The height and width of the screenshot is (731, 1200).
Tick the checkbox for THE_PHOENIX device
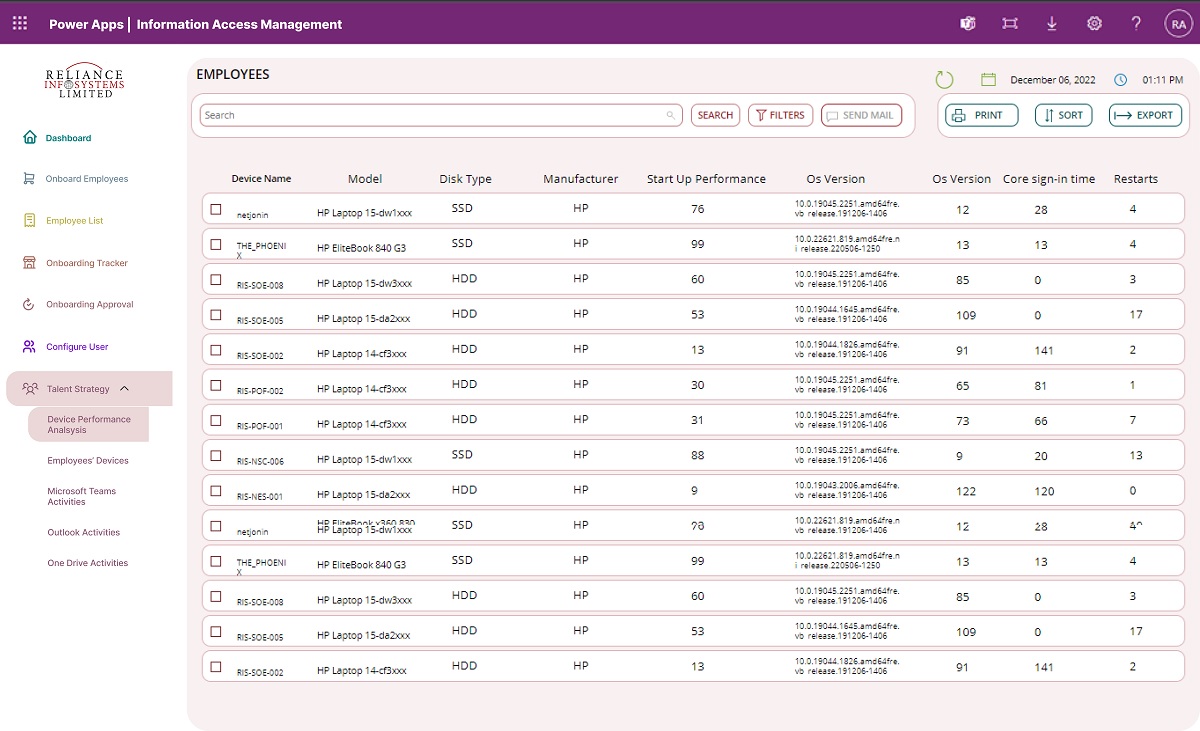[x=215, y=243]
